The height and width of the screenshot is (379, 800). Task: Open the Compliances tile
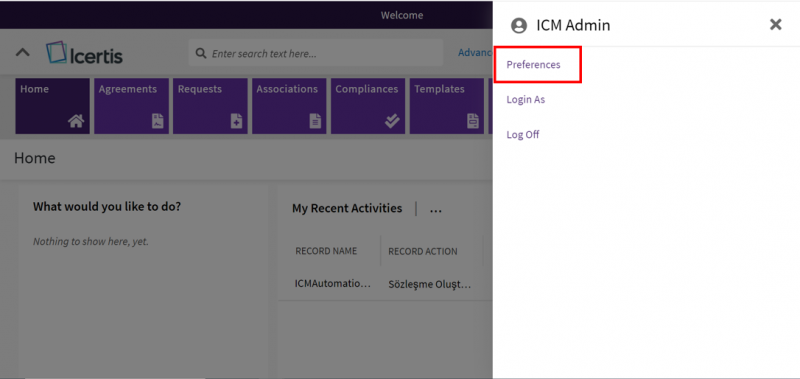[368, 106]
